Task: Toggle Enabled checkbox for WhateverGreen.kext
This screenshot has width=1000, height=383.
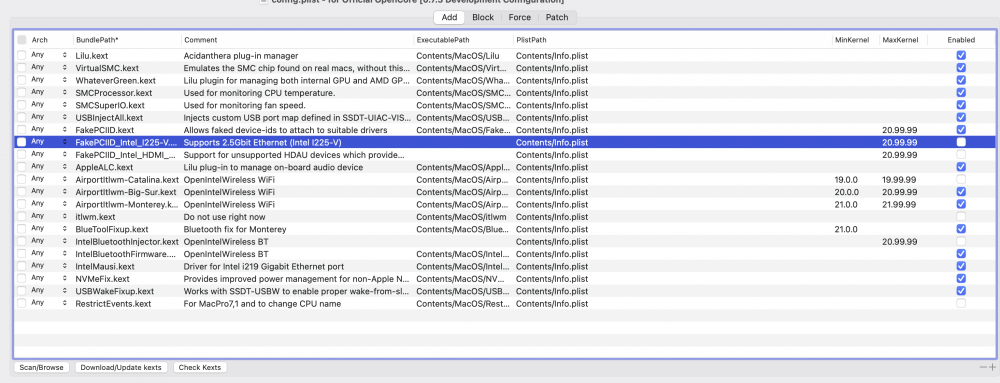Action: [961, 80]
